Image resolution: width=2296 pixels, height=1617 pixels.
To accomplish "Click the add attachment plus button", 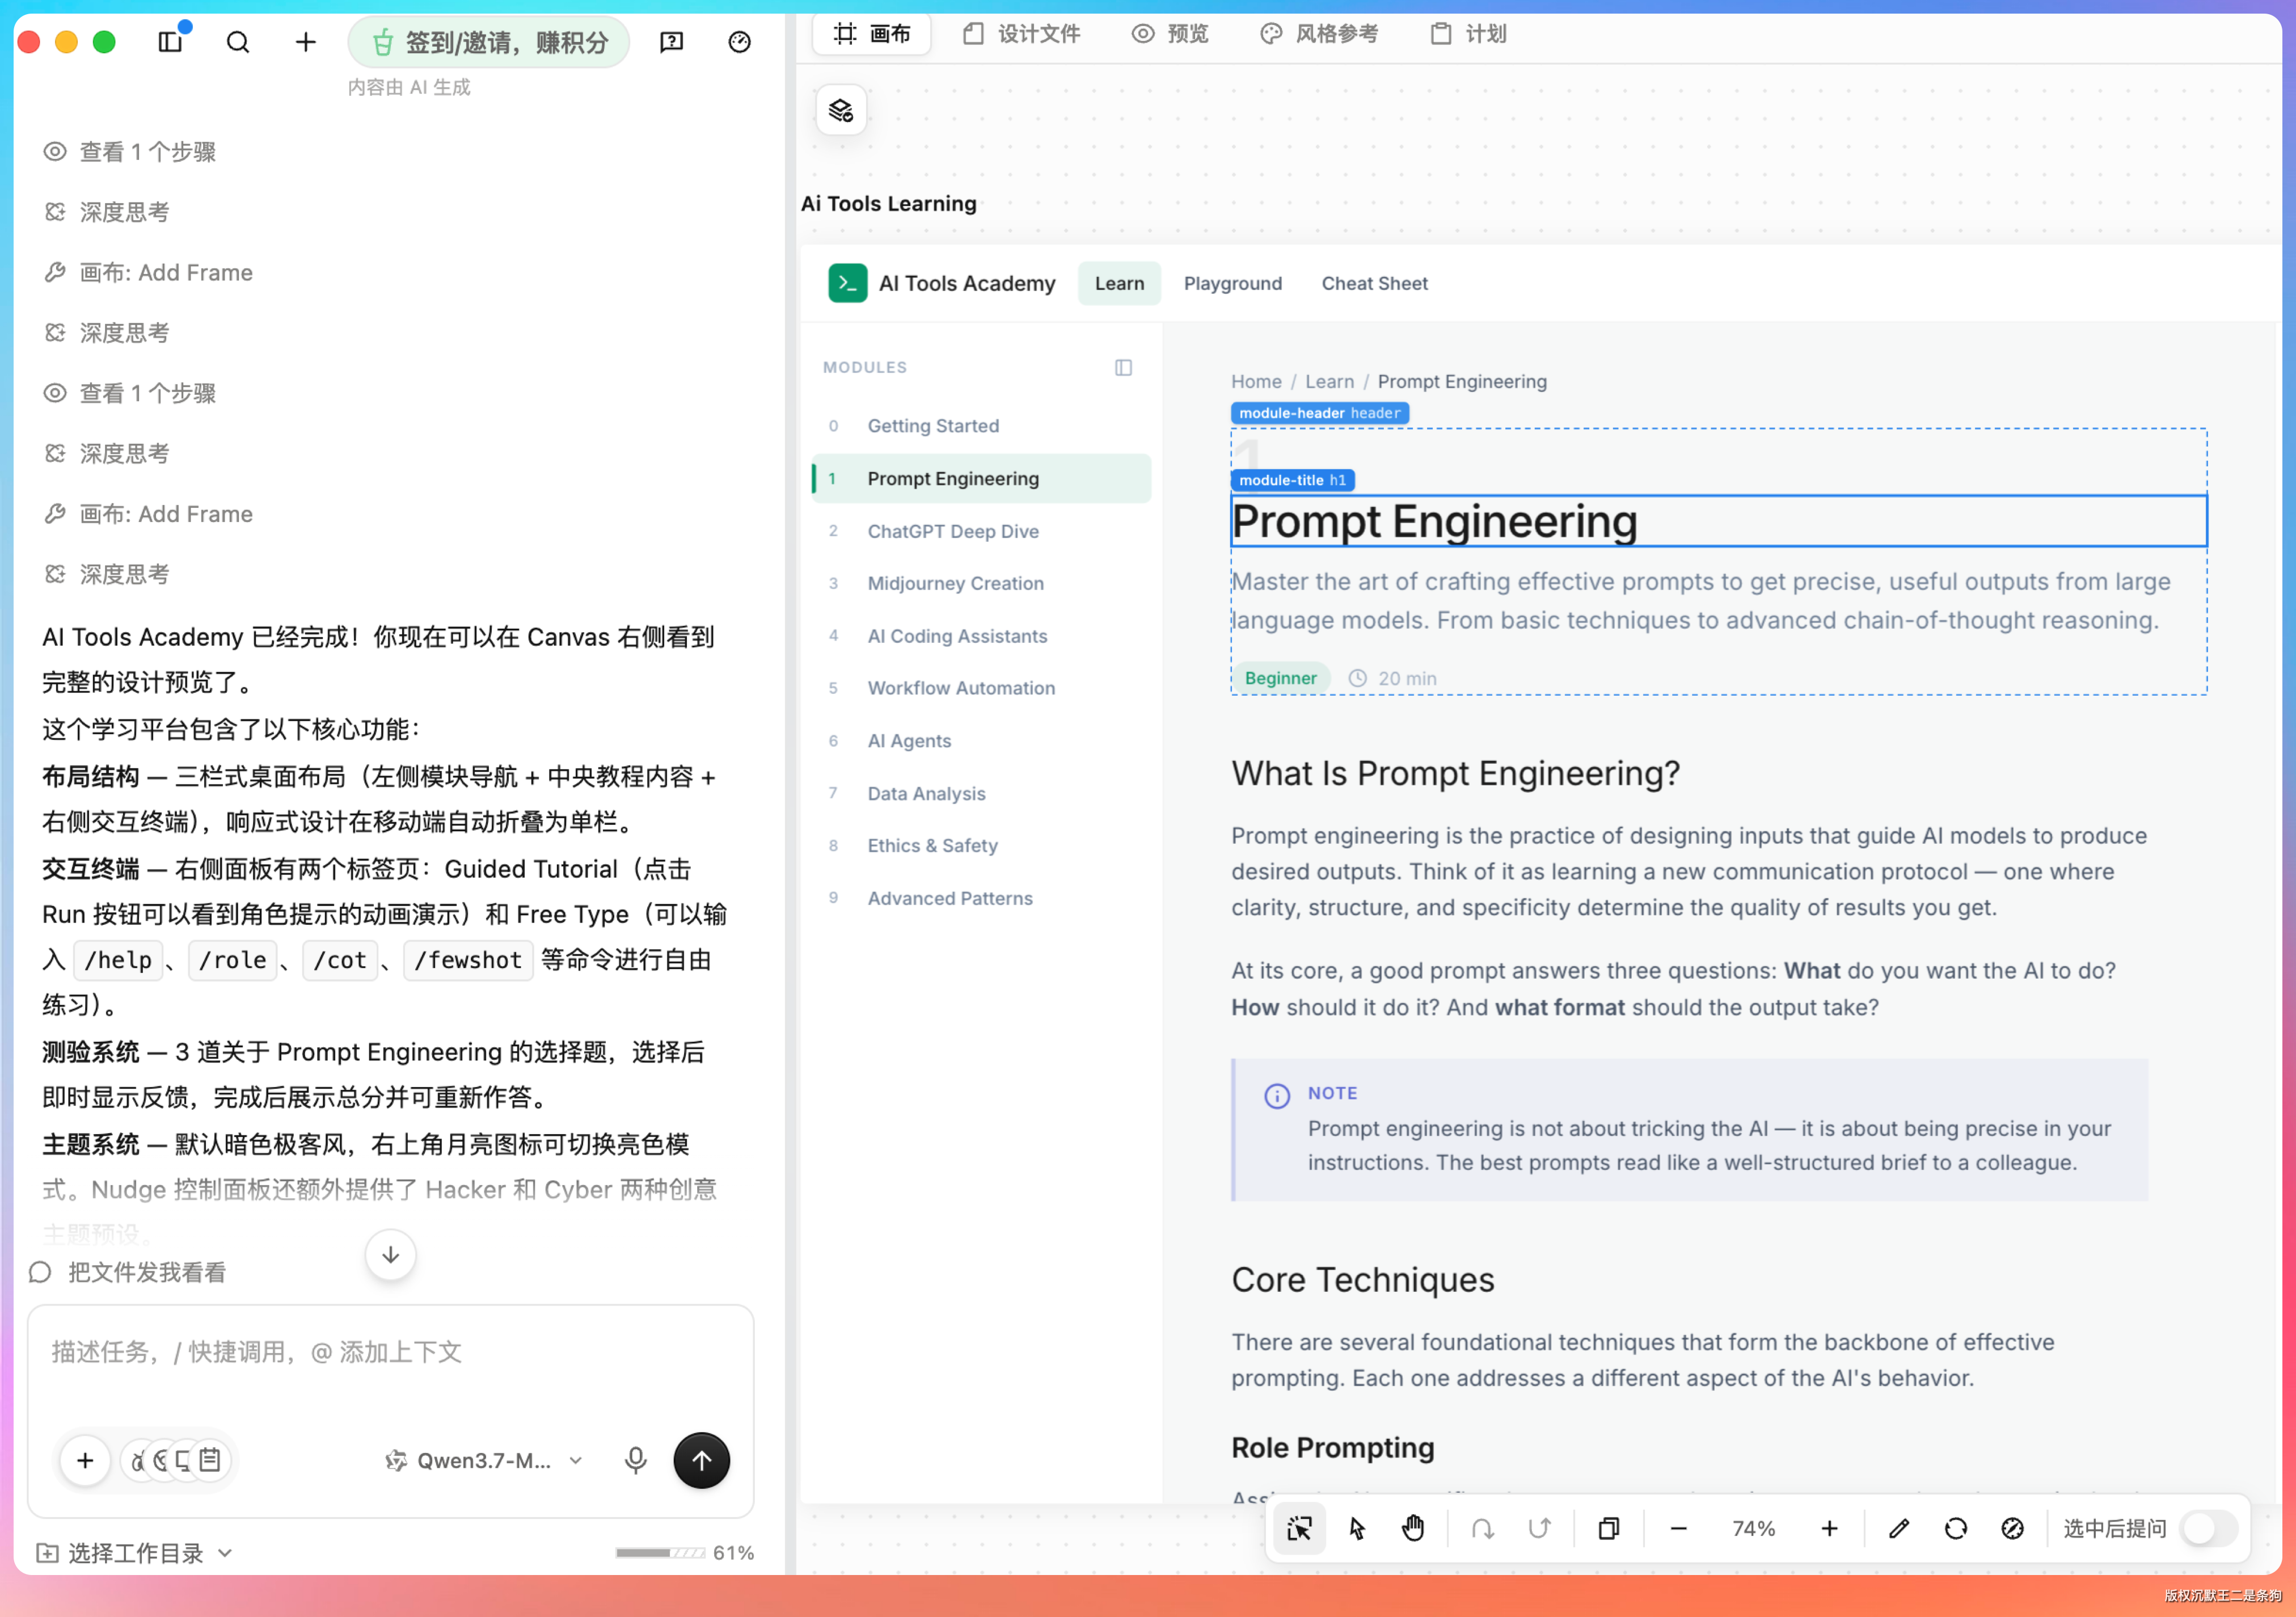I will (85, 1461).
